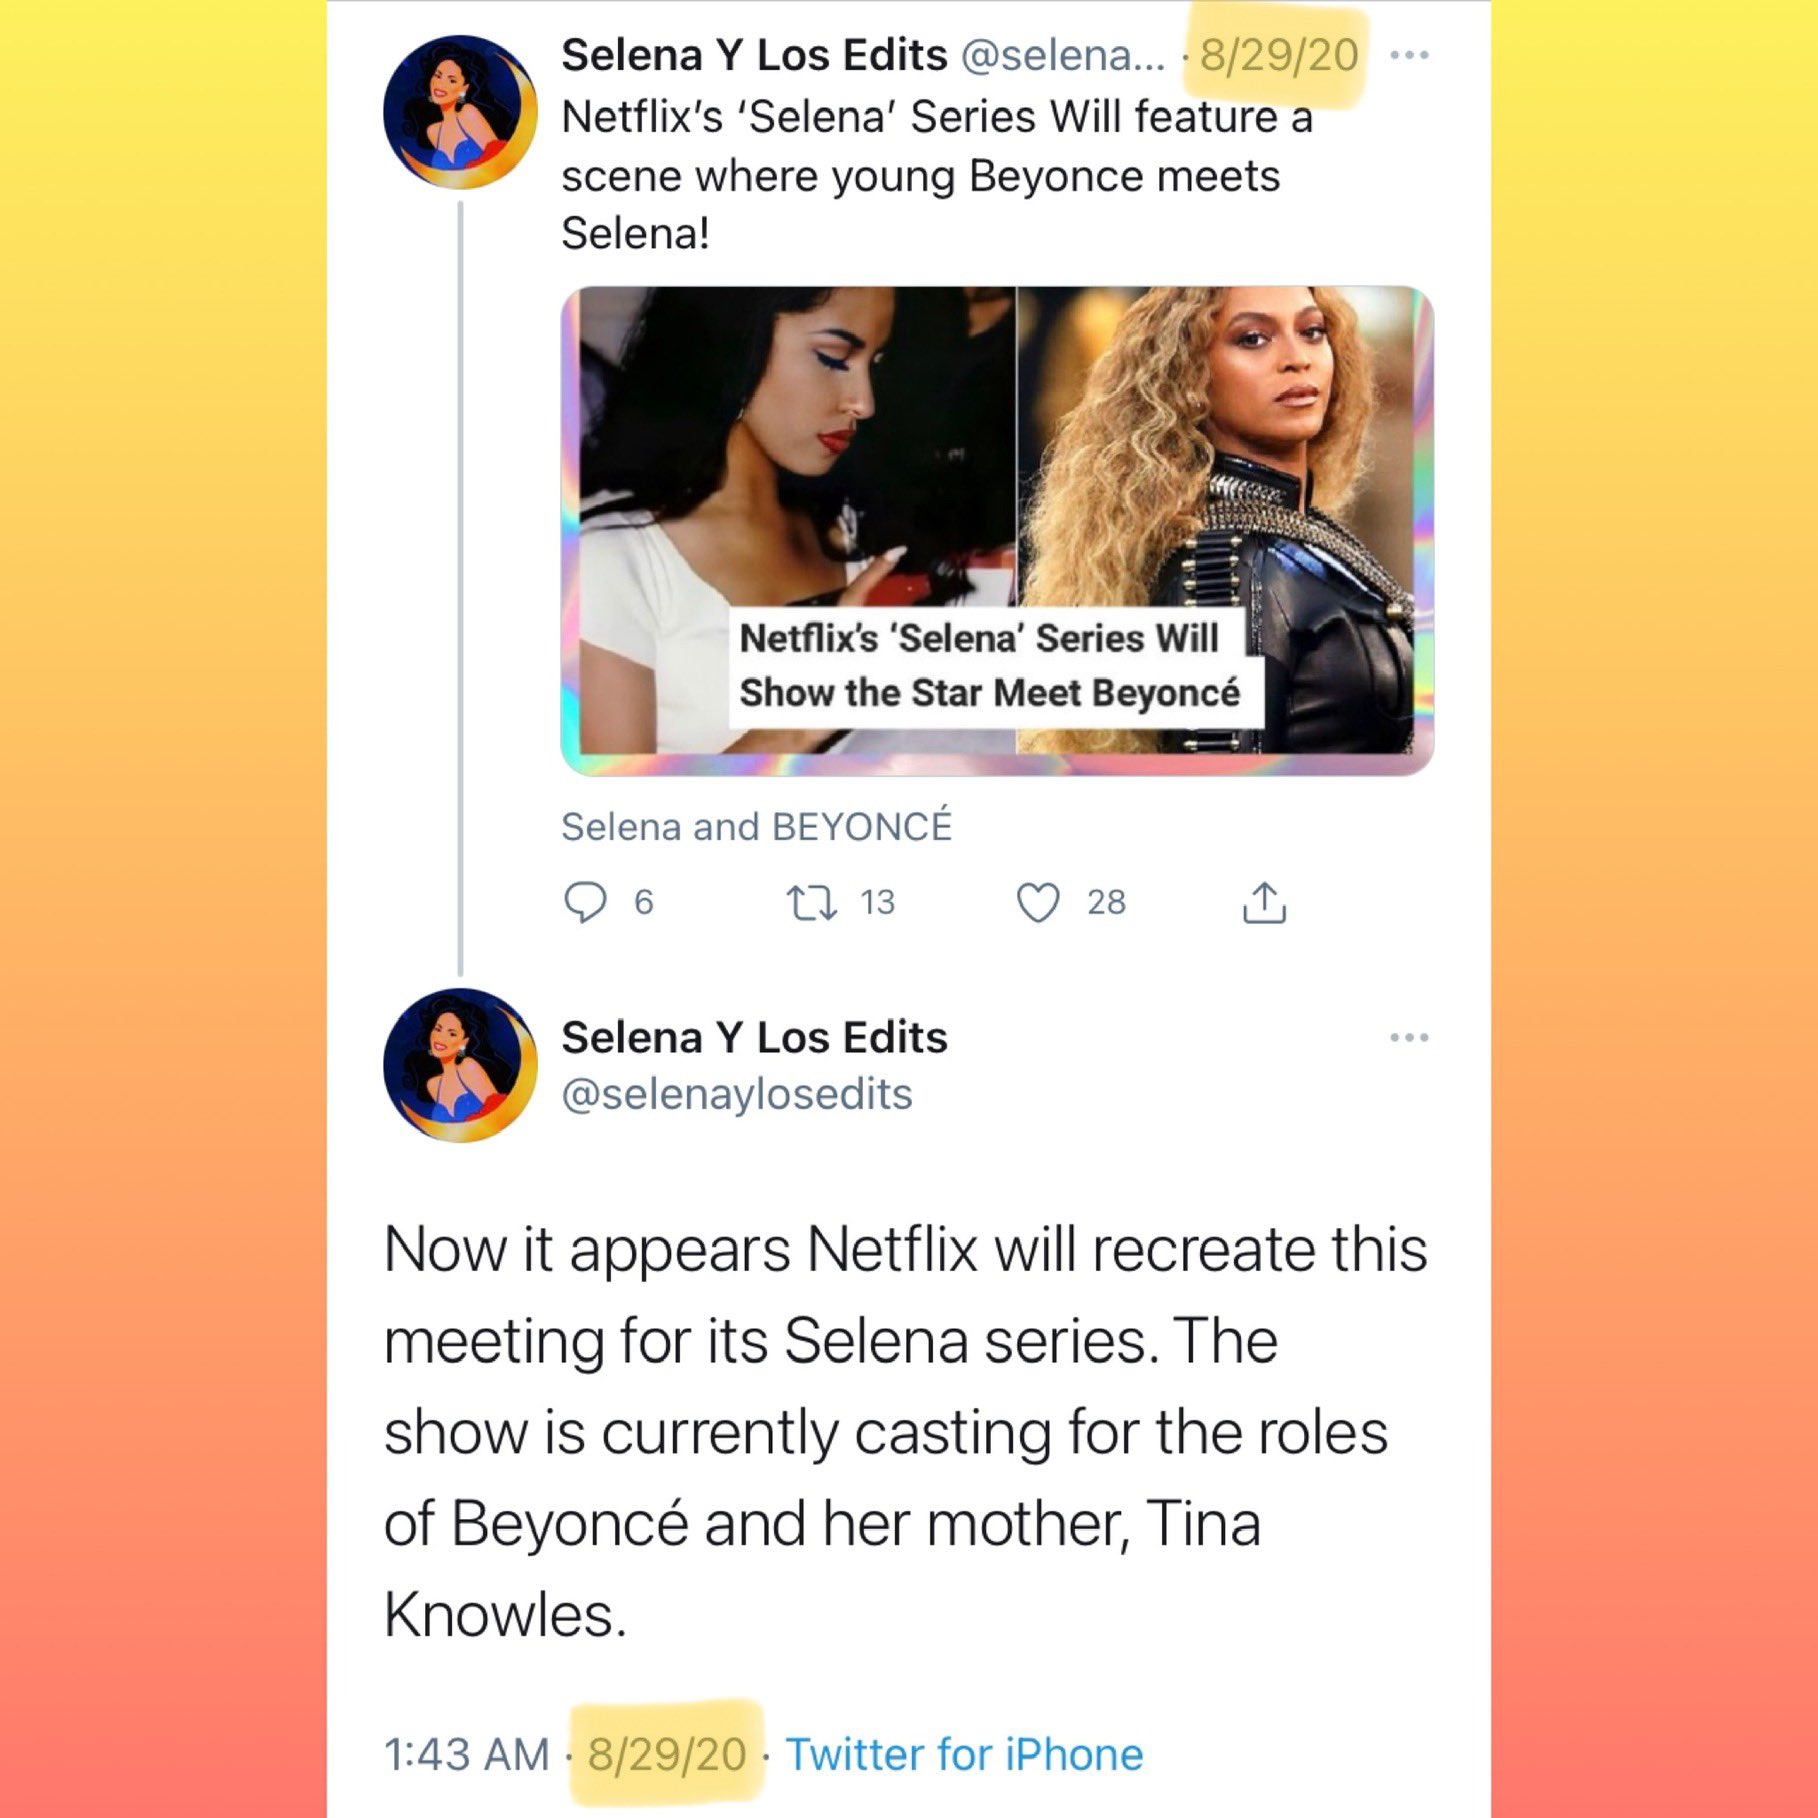The image size is (1818, 1818).
Task: Click the Selena Y Los Edits name on the top tweet
Action: (754, 55)
